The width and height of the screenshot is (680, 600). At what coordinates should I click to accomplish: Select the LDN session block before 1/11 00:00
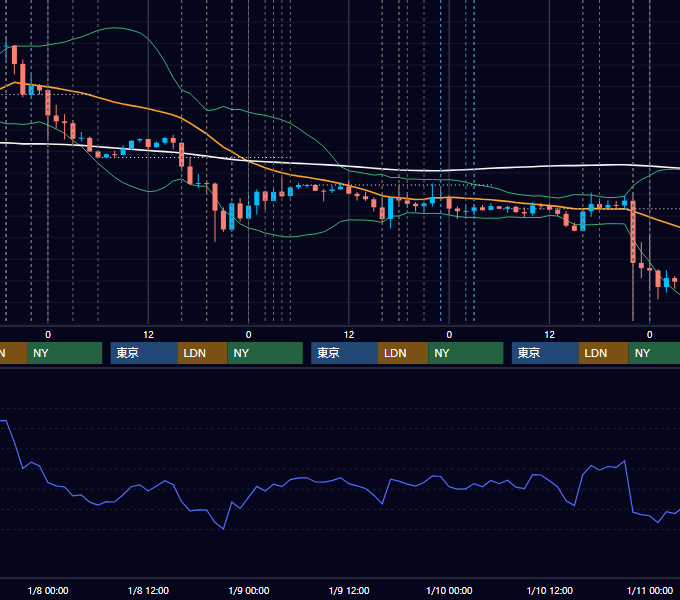point(604,353)
